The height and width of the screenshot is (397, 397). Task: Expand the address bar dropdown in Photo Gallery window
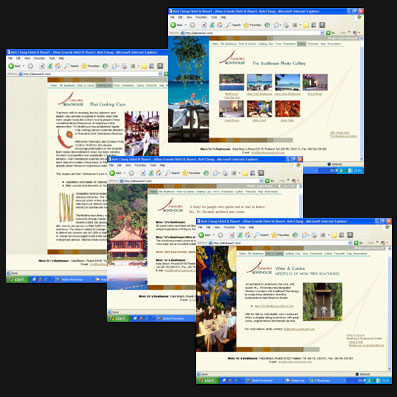click(322, 33)
